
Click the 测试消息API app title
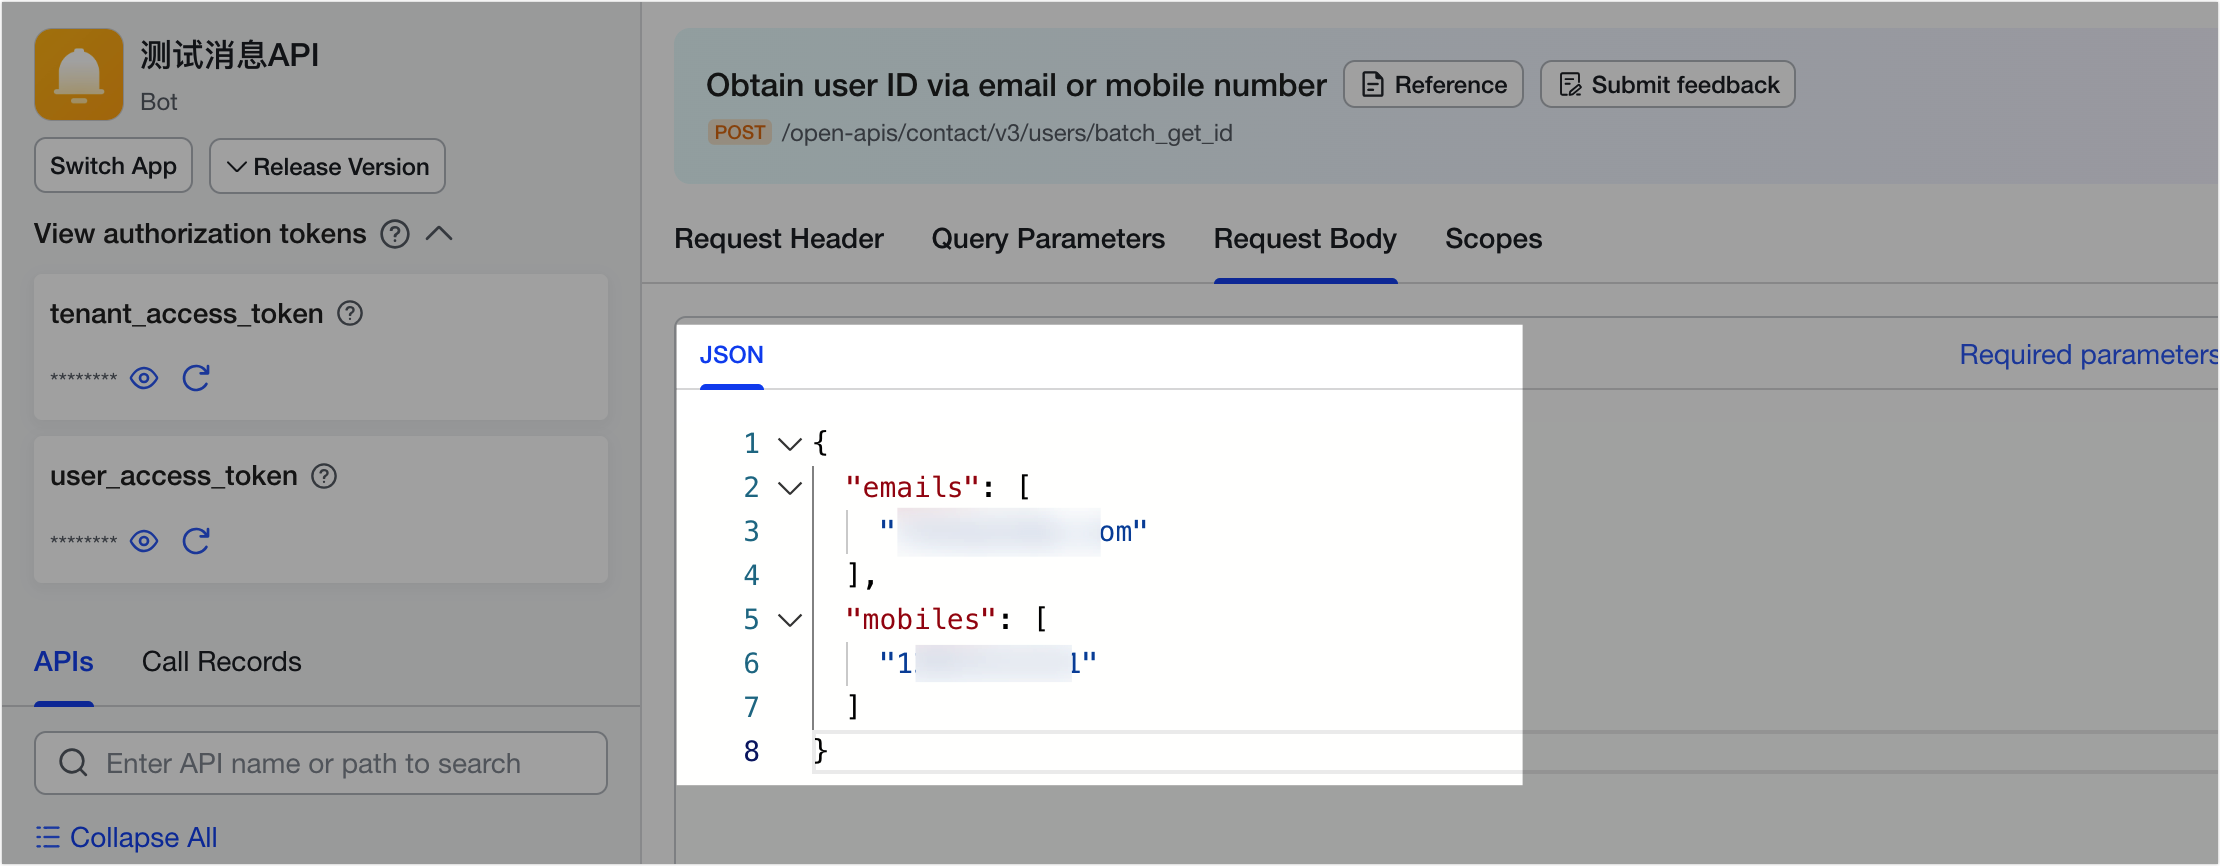tap(229, 55)
